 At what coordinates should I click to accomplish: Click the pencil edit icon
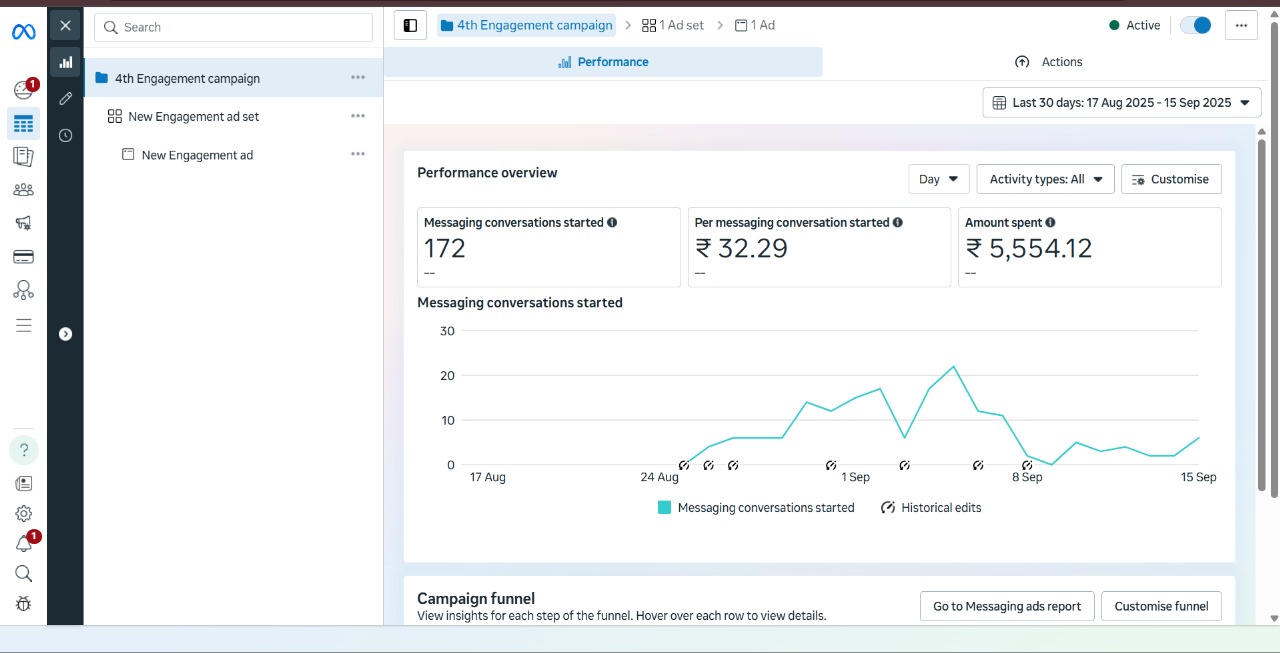pos(66,98)
